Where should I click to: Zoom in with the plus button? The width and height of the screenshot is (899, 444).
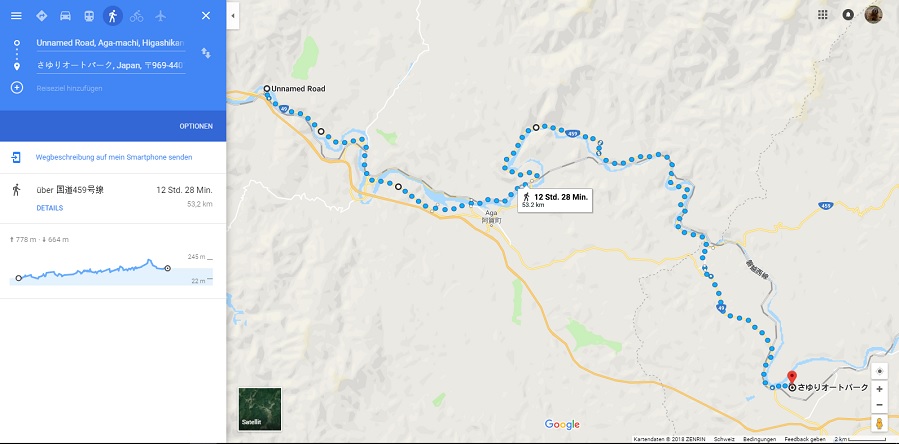pos(880,389)
